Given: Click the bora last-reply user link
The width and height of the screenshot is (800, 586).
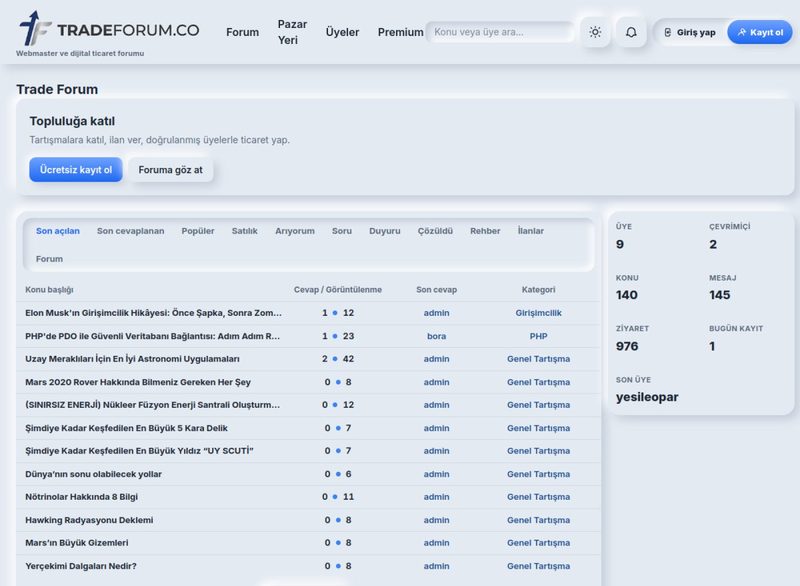Looking at the screenshot, I should coord(436,336).
